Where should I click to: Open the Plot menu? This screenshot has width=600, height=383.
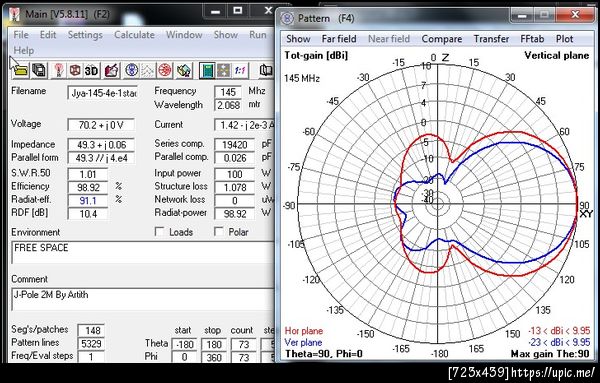564,39
